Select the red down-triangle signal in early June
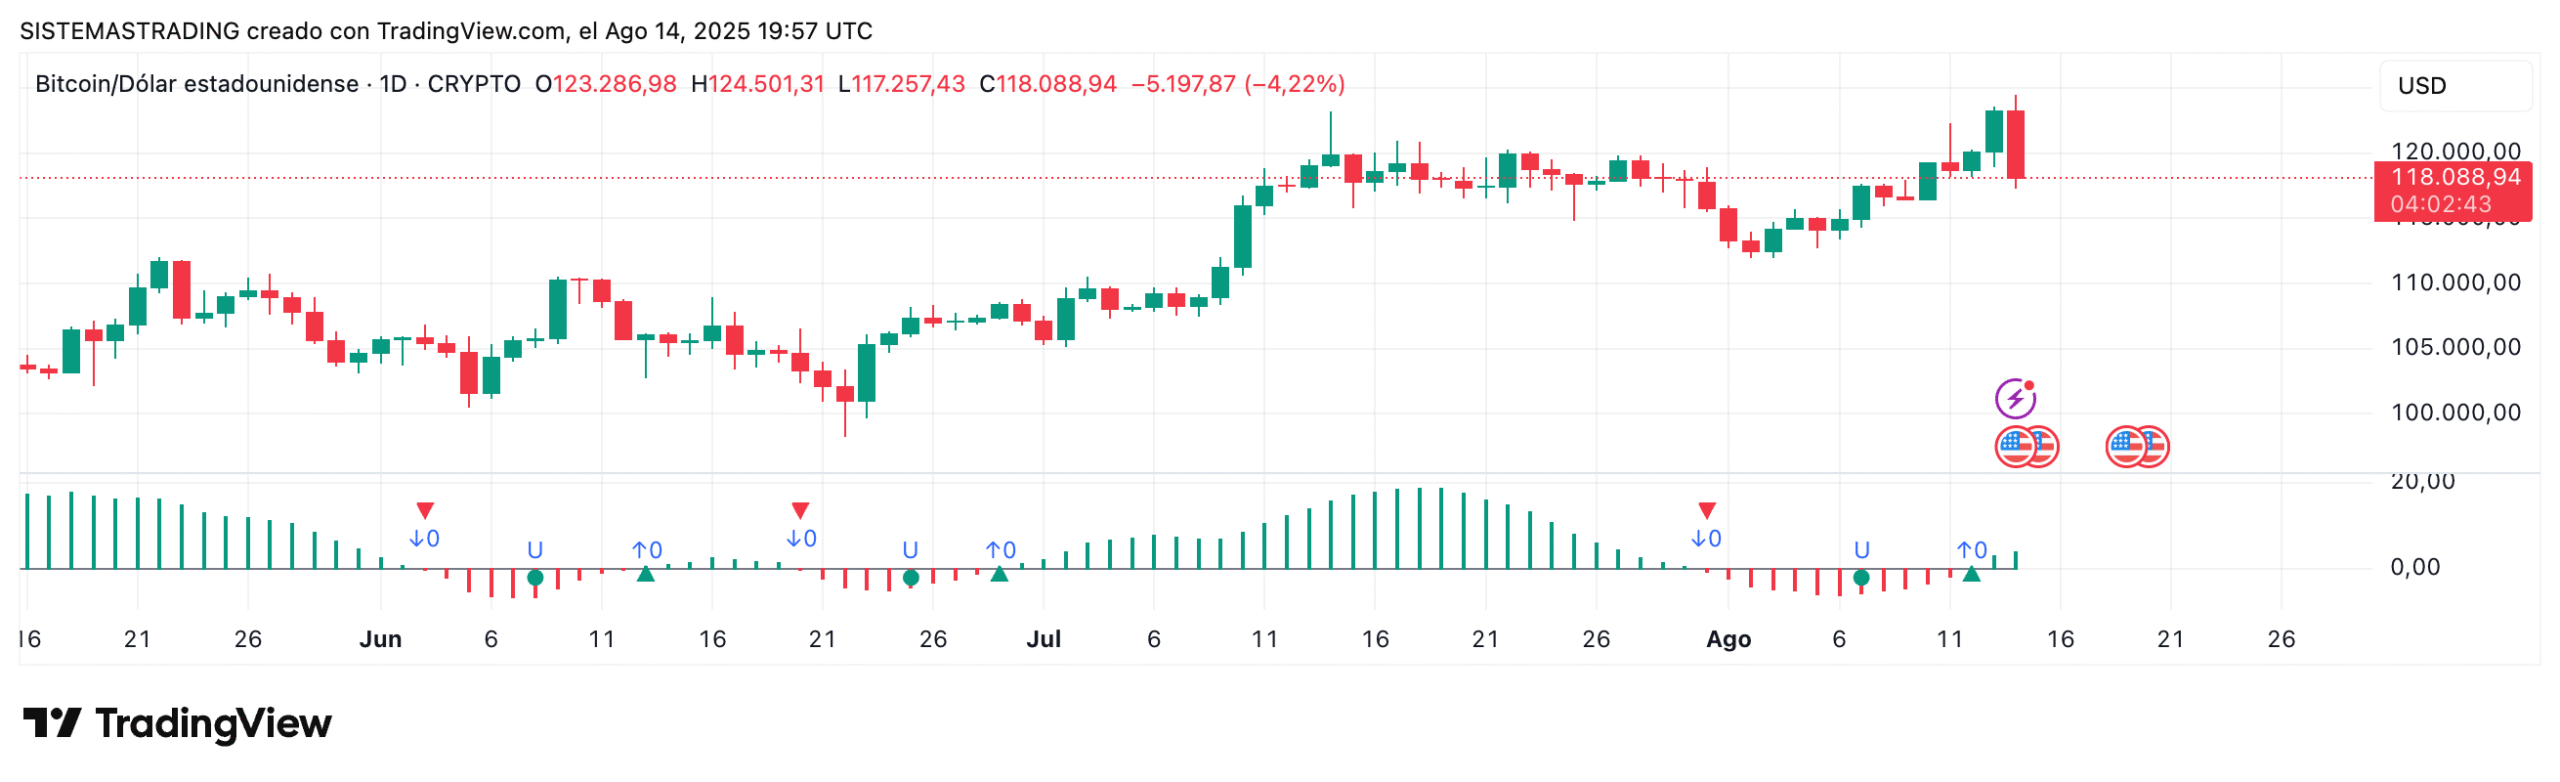 425,510
